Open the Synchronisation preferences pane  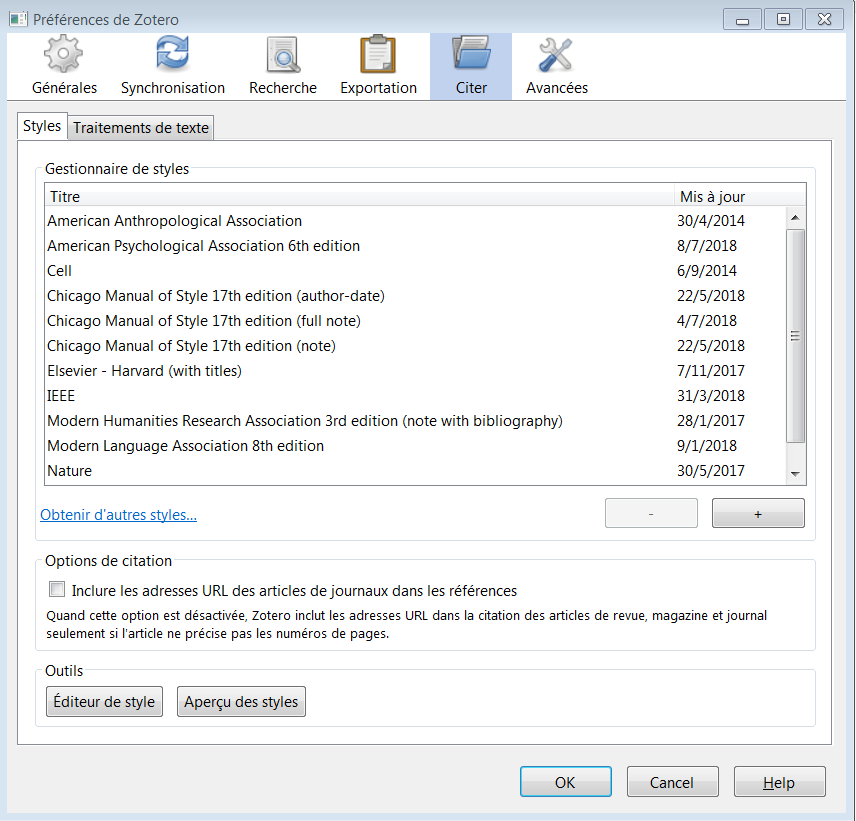pos(173,55)
